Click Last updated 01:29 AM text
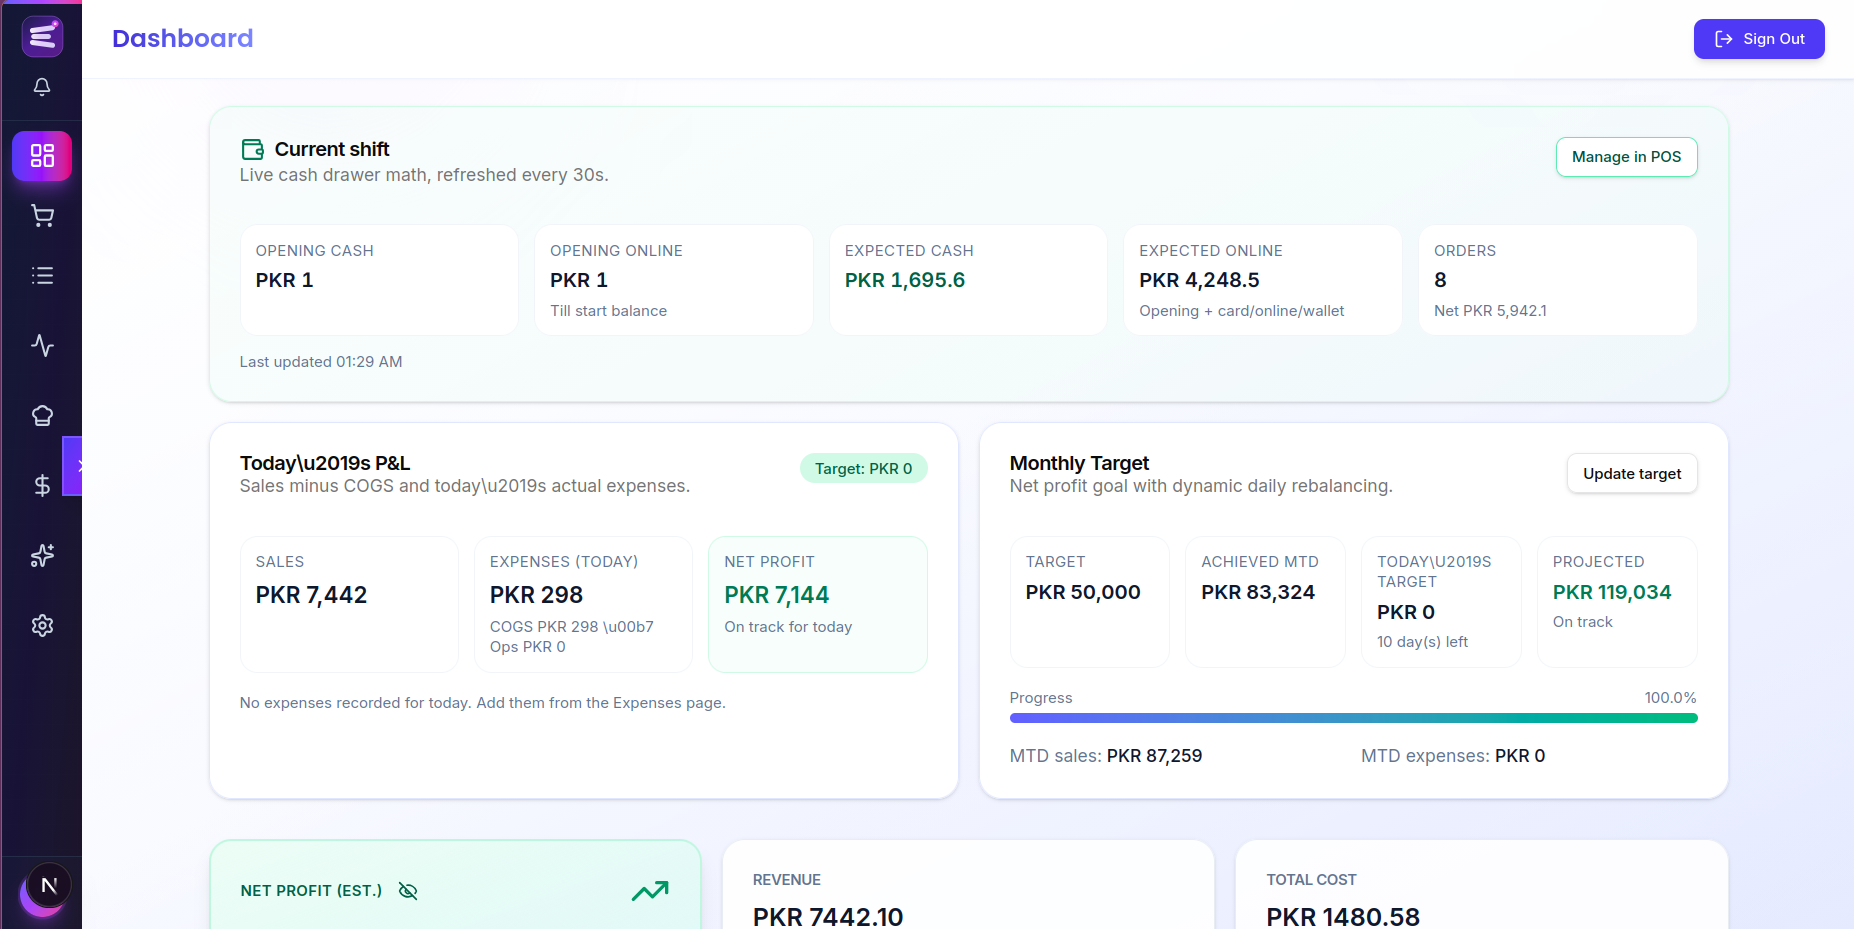The width and height of the screenshot is (1854, 929). [x=321, y=362]
